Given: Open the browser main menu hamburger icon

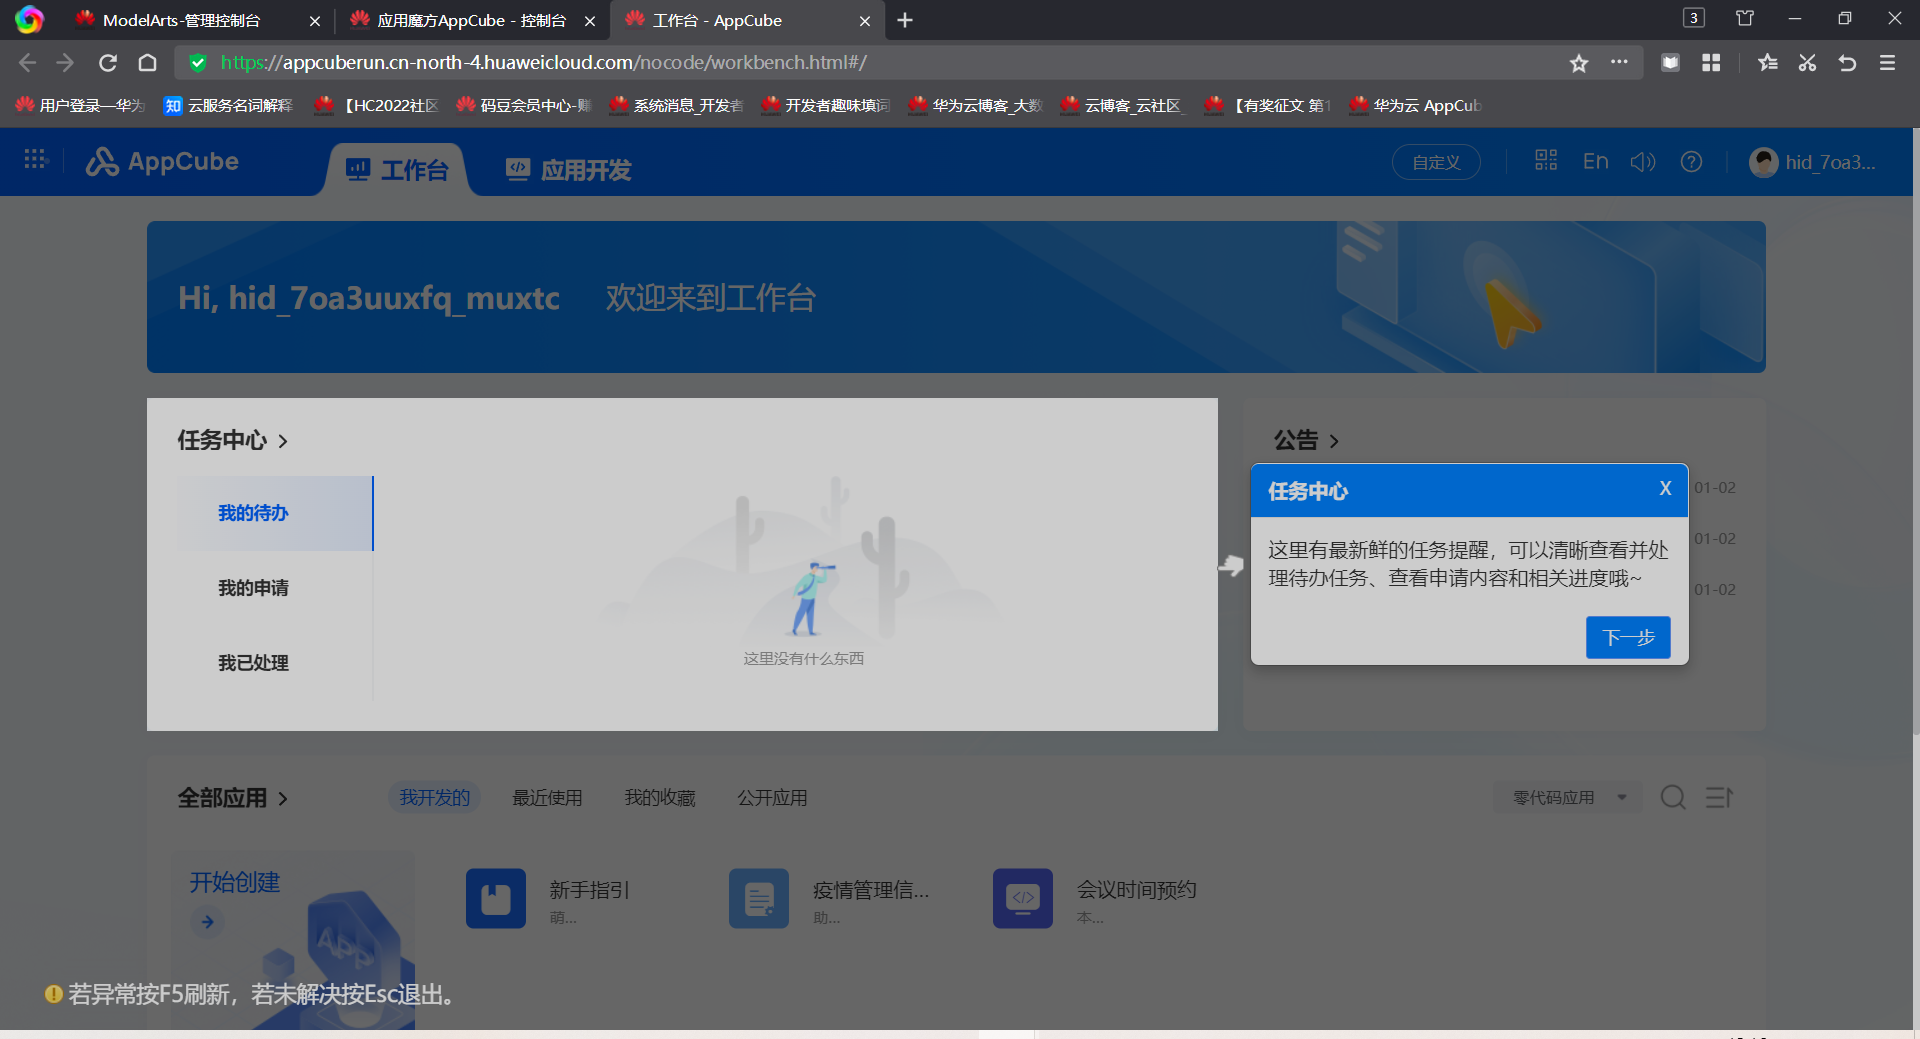Looking at the screenshot, I should (1888, 63).
